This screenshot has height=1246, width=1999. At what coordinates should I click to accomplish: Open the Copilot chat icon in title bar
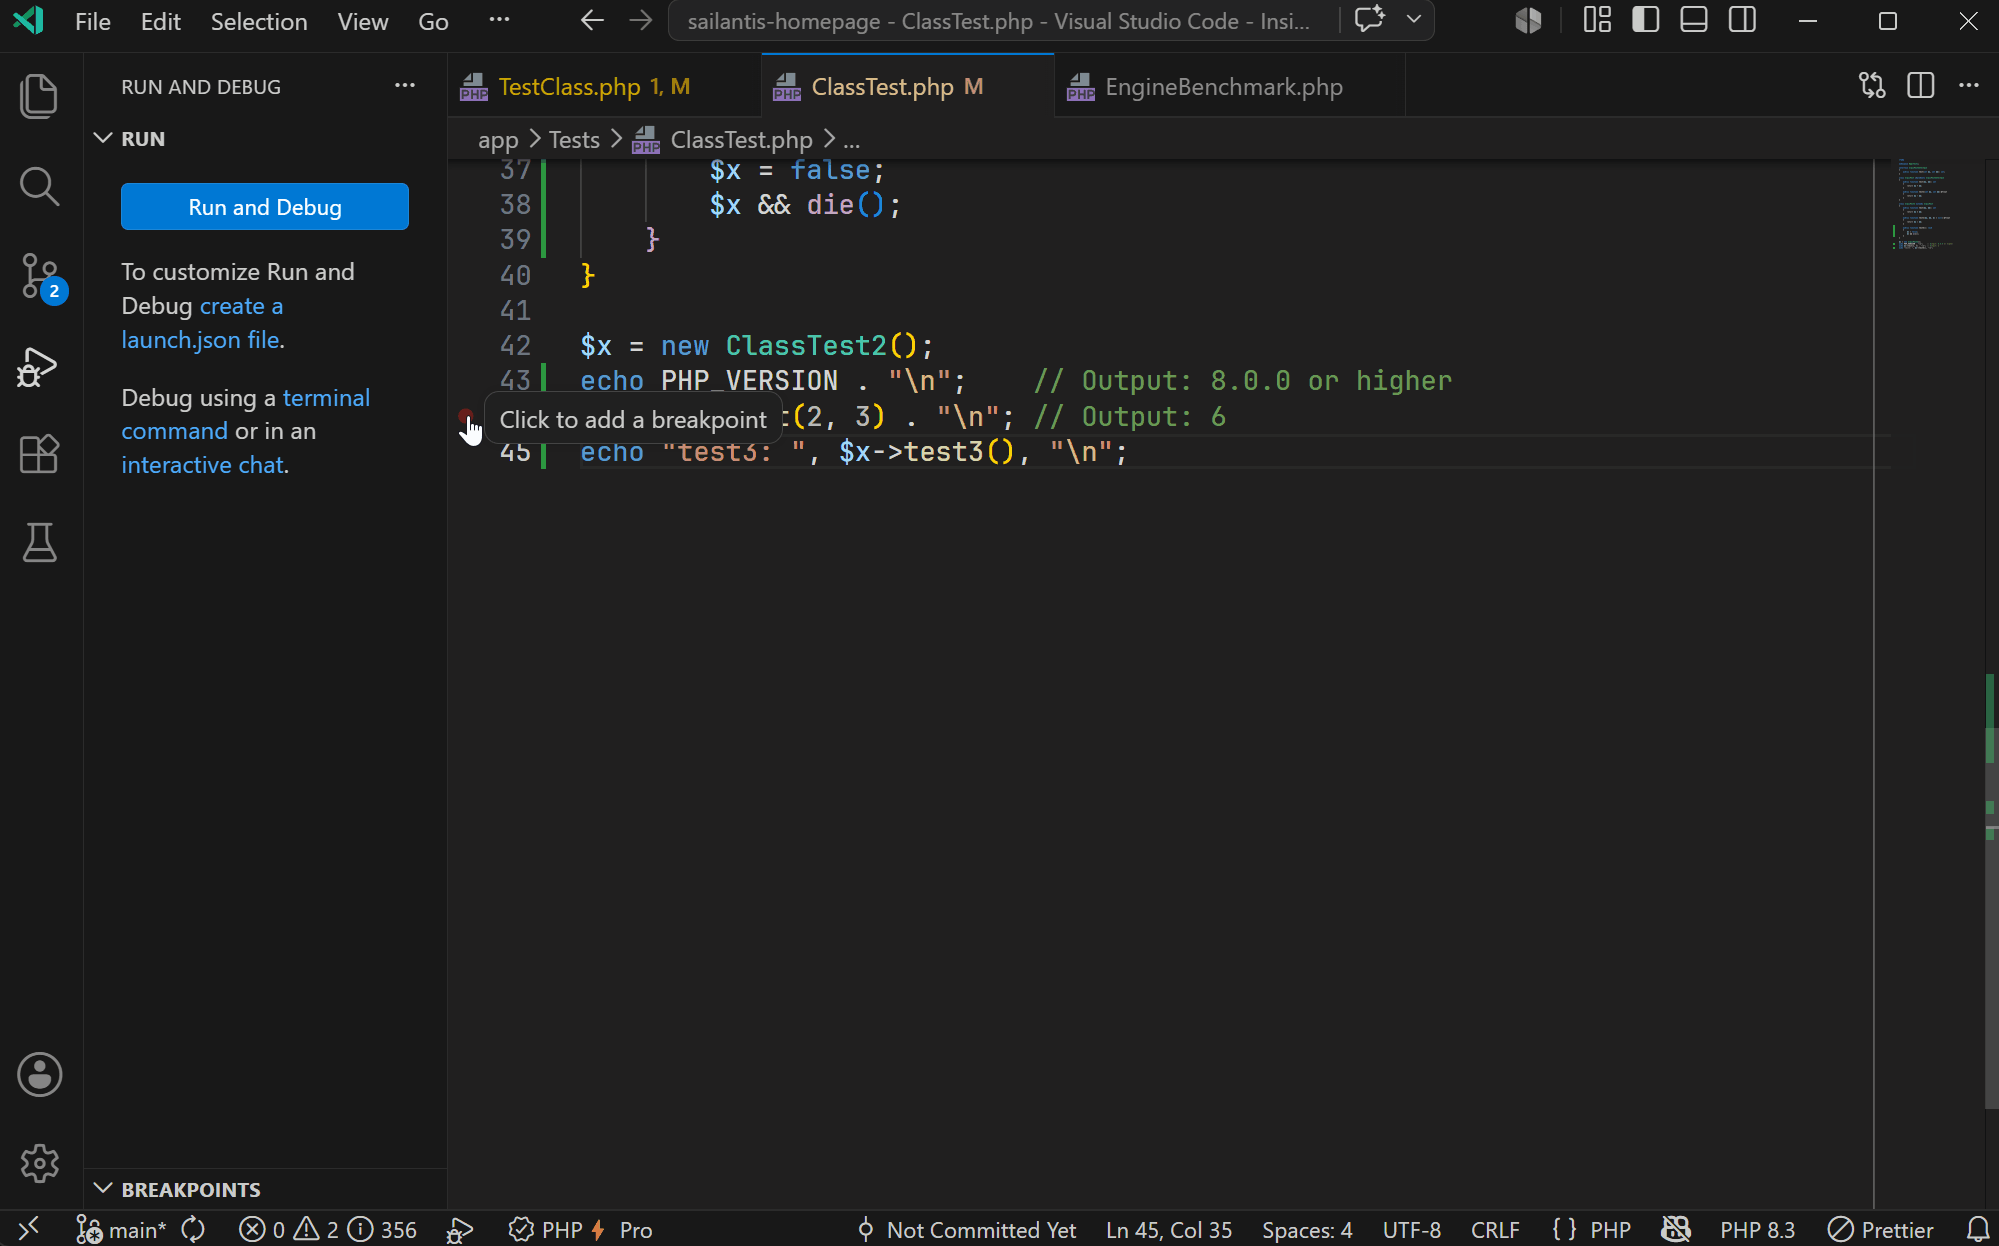(x=1369, y=20)
